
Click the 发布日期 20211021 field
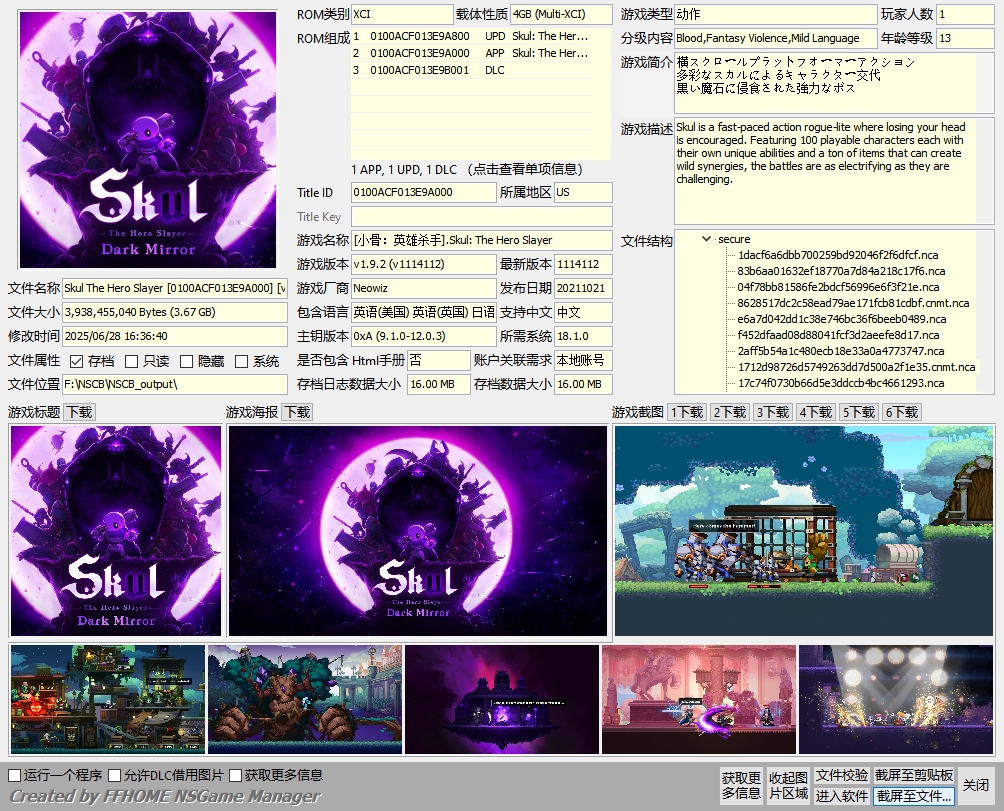tap(583, 288)
